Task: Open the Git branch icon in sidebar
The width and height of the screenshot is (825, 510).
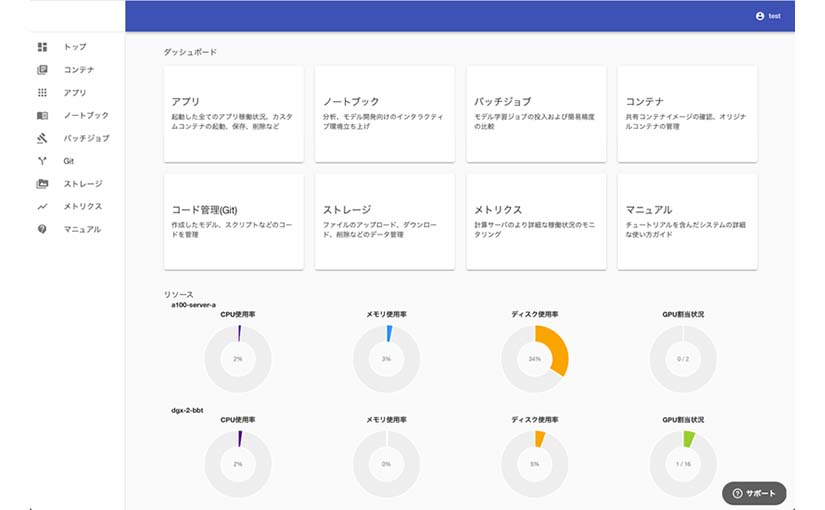Action: tap(42, 161)
